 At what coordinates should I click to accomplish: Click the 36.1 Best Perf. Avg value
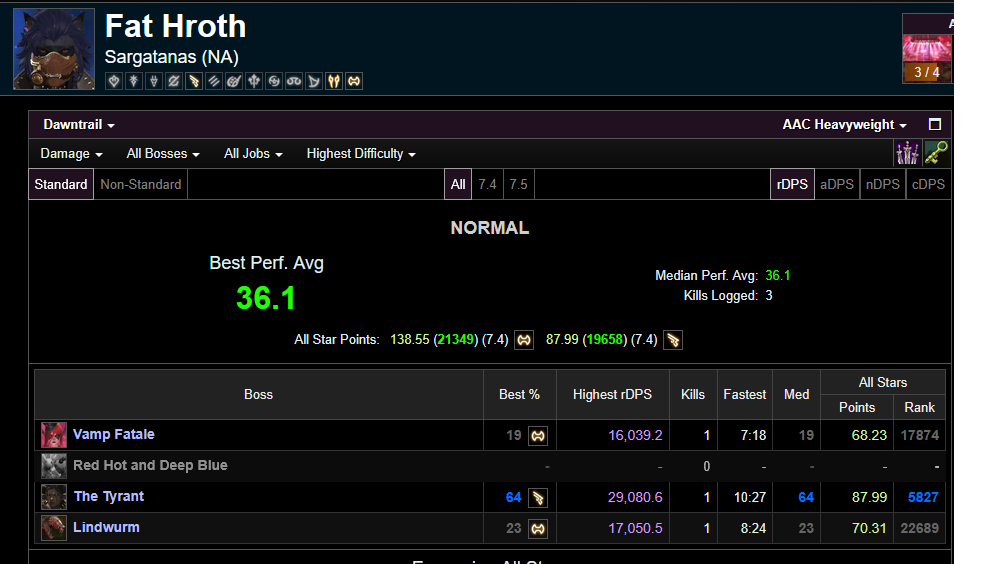point(266,298)
